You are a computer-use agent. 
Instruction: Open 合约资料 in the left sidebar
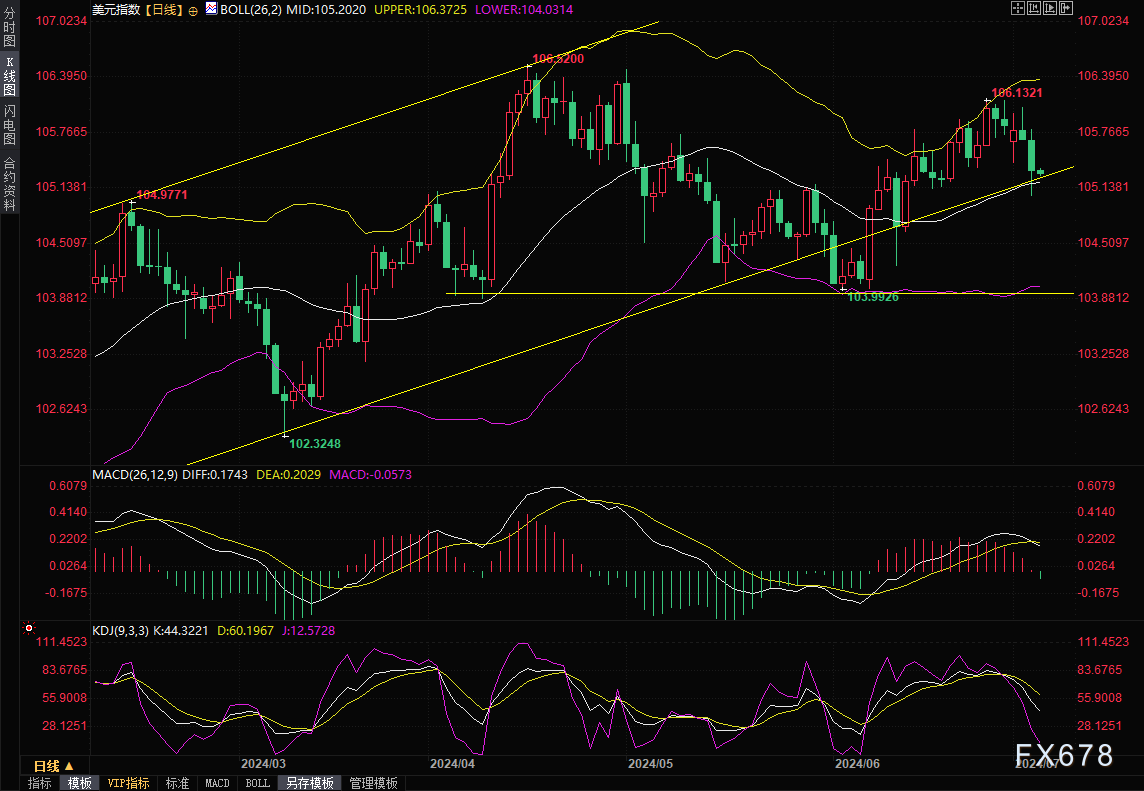[9, 183]
